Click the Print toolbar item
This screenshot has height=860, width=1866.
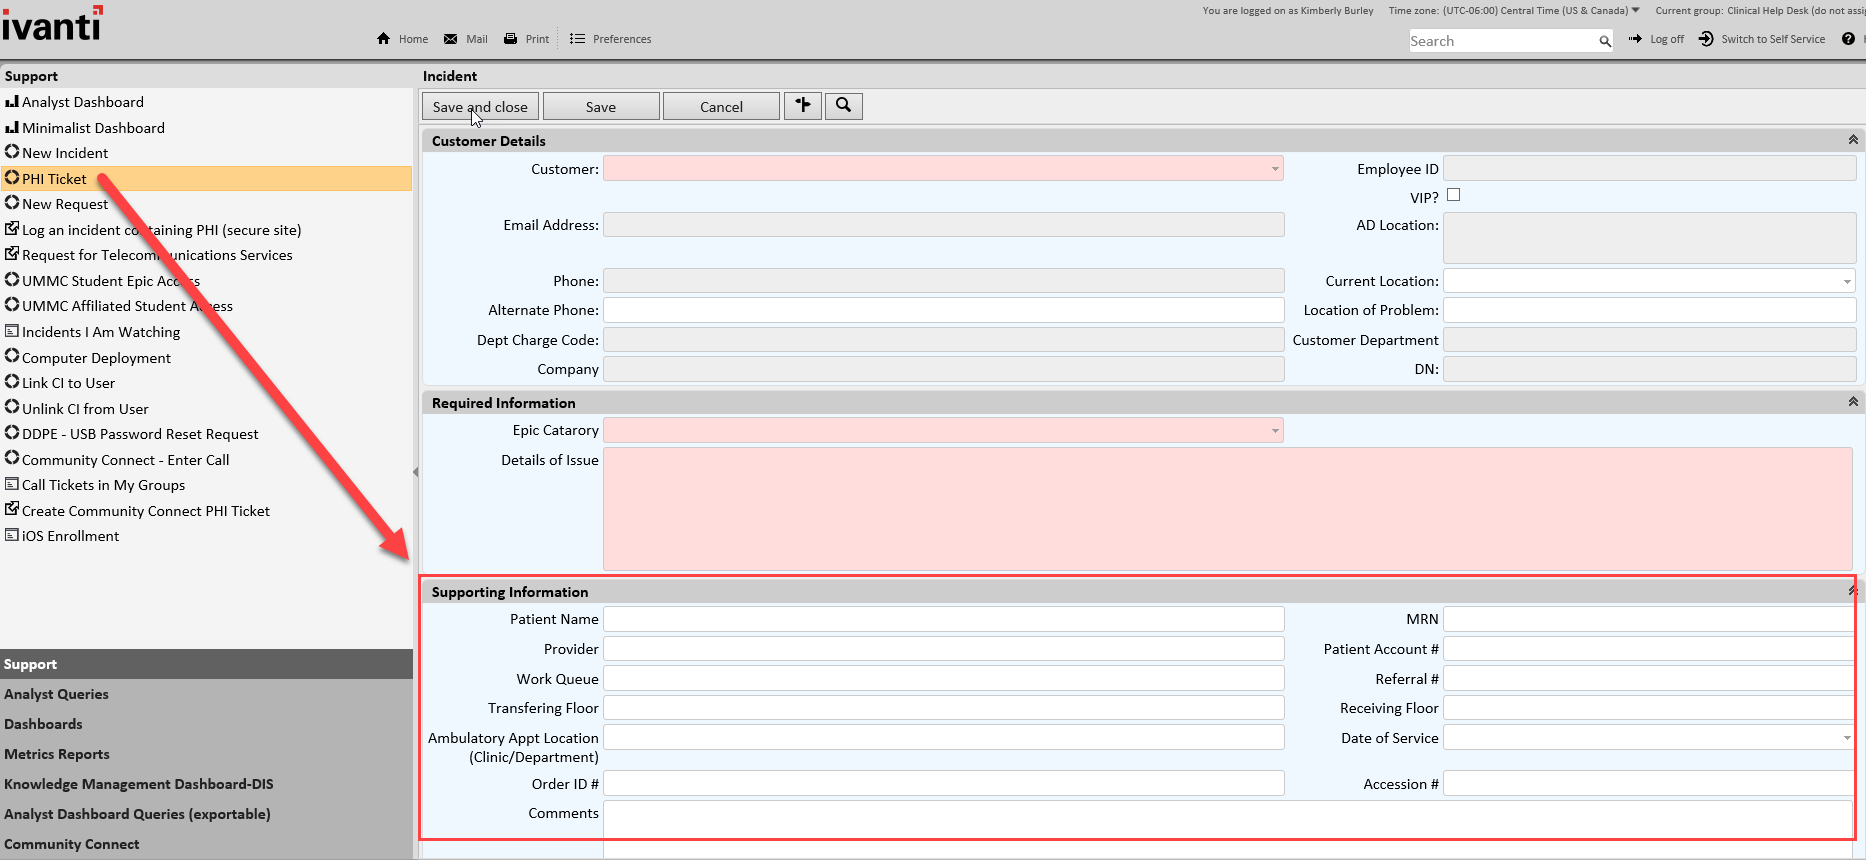(x=526, y=39)
